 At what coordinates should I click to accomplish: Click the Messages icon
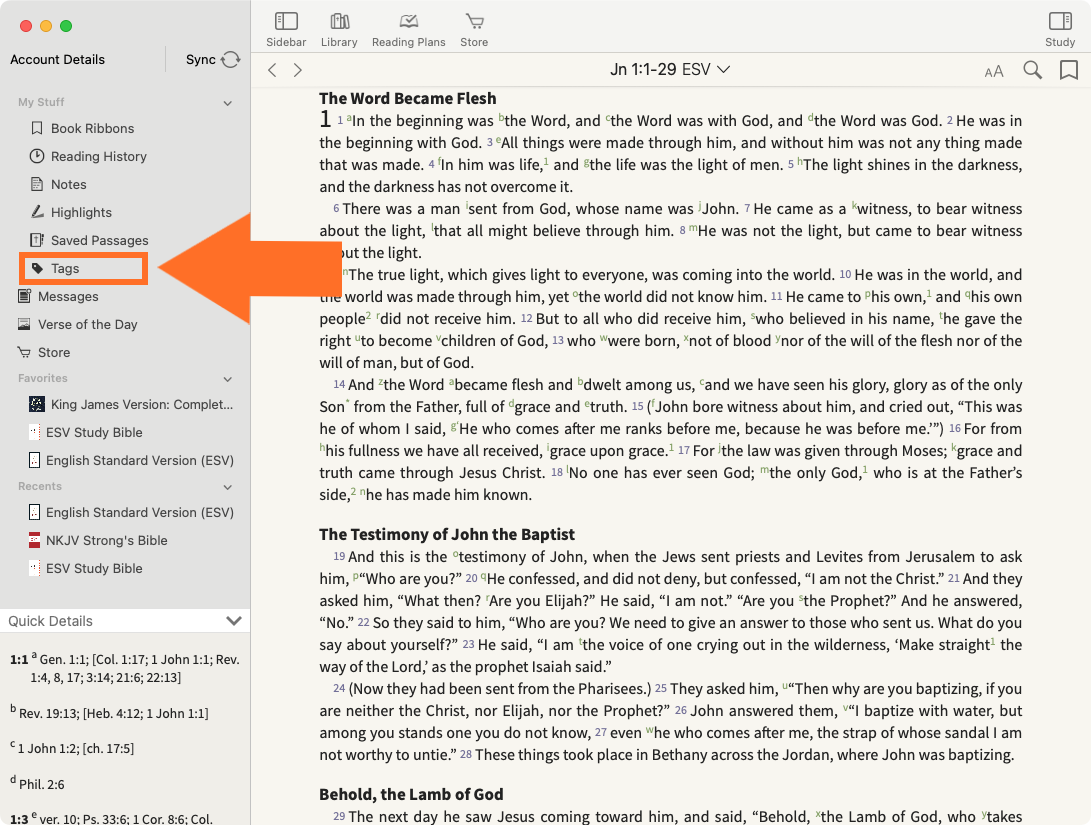(x=24, y=296)
